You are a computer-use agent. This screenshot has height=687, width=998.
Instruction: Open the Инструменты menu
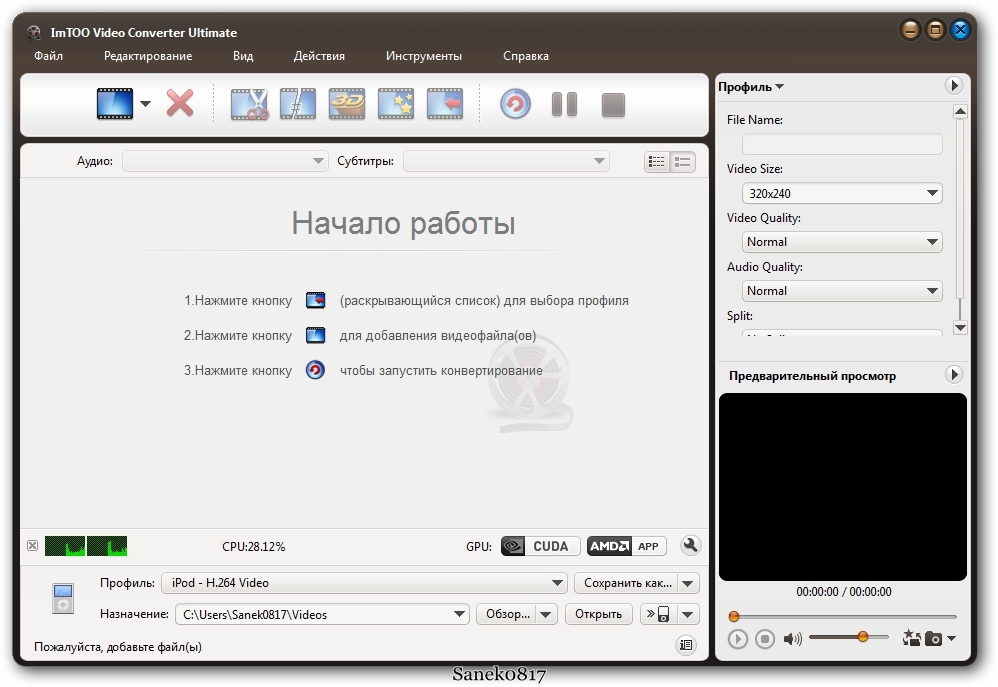coord(424,56)
